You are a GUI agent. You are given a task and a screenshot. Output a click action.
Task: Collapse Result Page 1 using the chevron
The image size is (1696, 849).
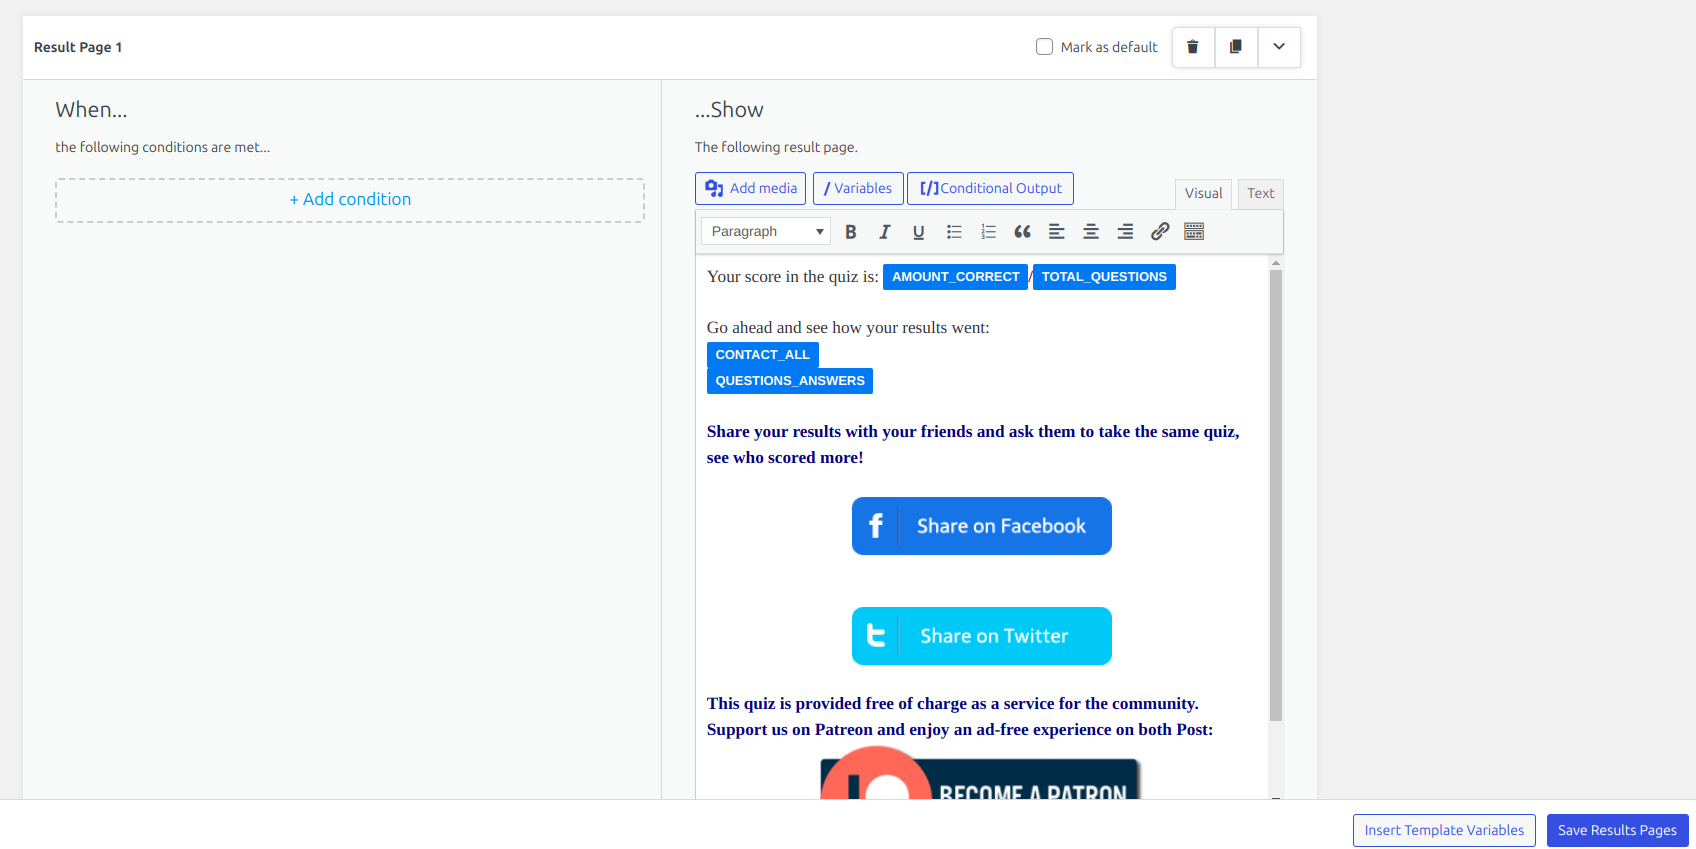pyautogui.click(x=1279, y=47)
